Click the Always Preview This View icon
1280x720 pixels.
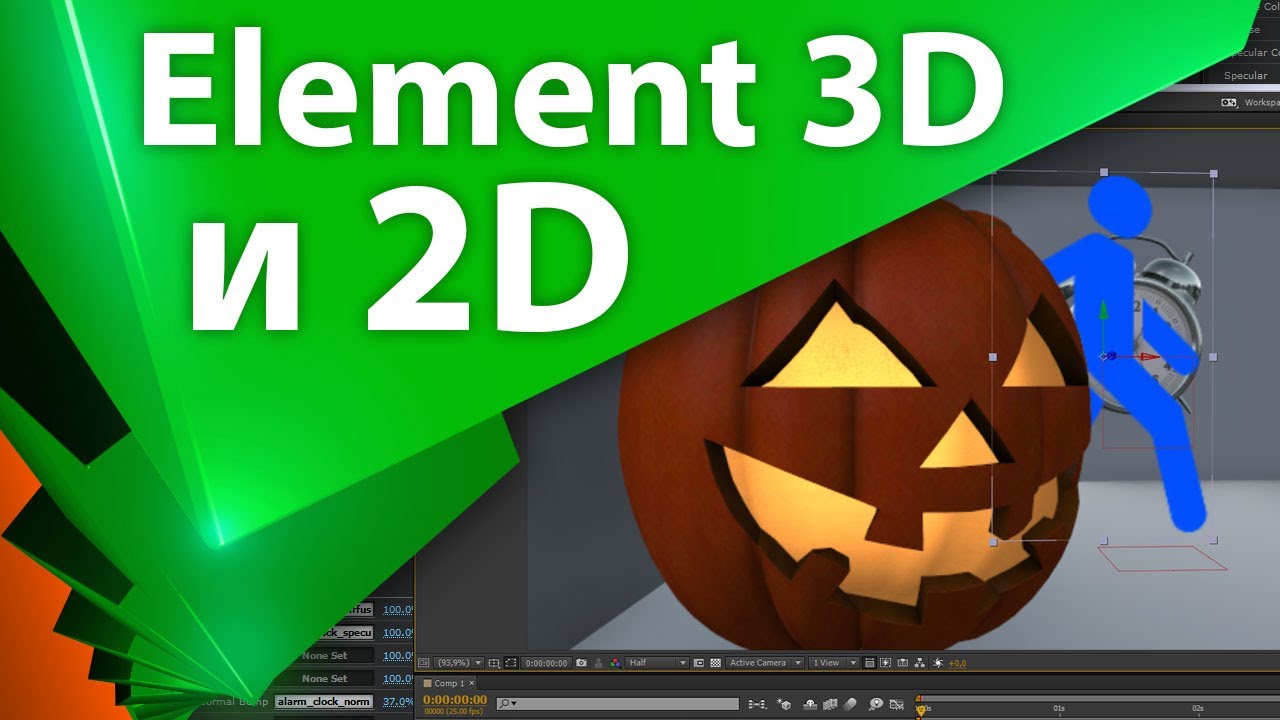423,663
